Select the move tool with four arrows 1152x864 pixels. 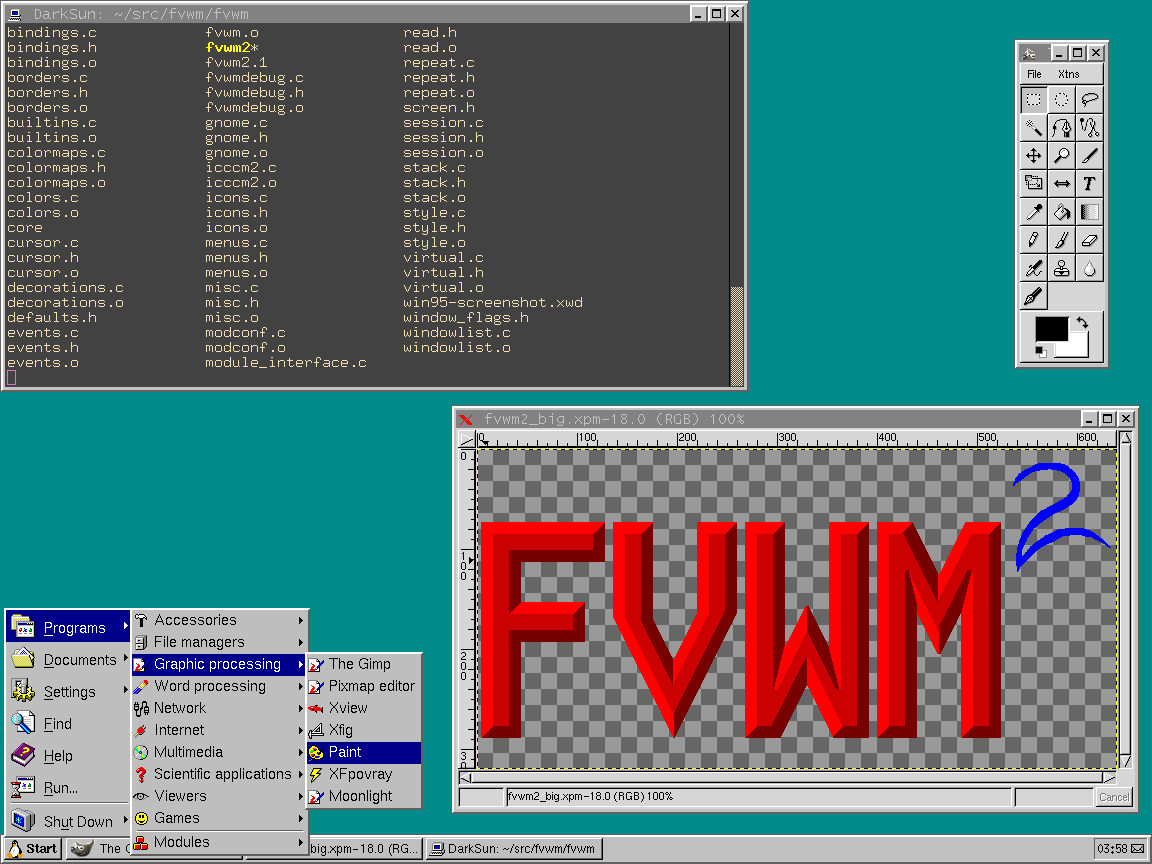pyautogui.click(x=1034, y=155)
